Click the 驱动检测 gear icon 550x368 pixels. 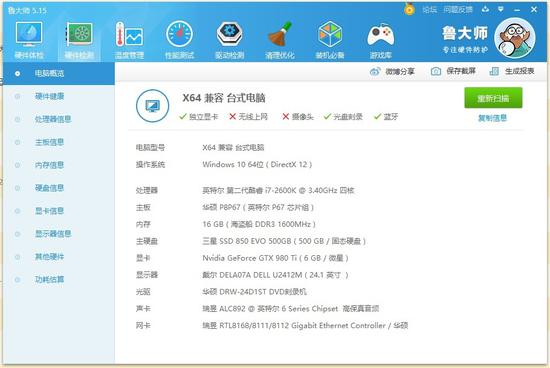tap(229, 39)
